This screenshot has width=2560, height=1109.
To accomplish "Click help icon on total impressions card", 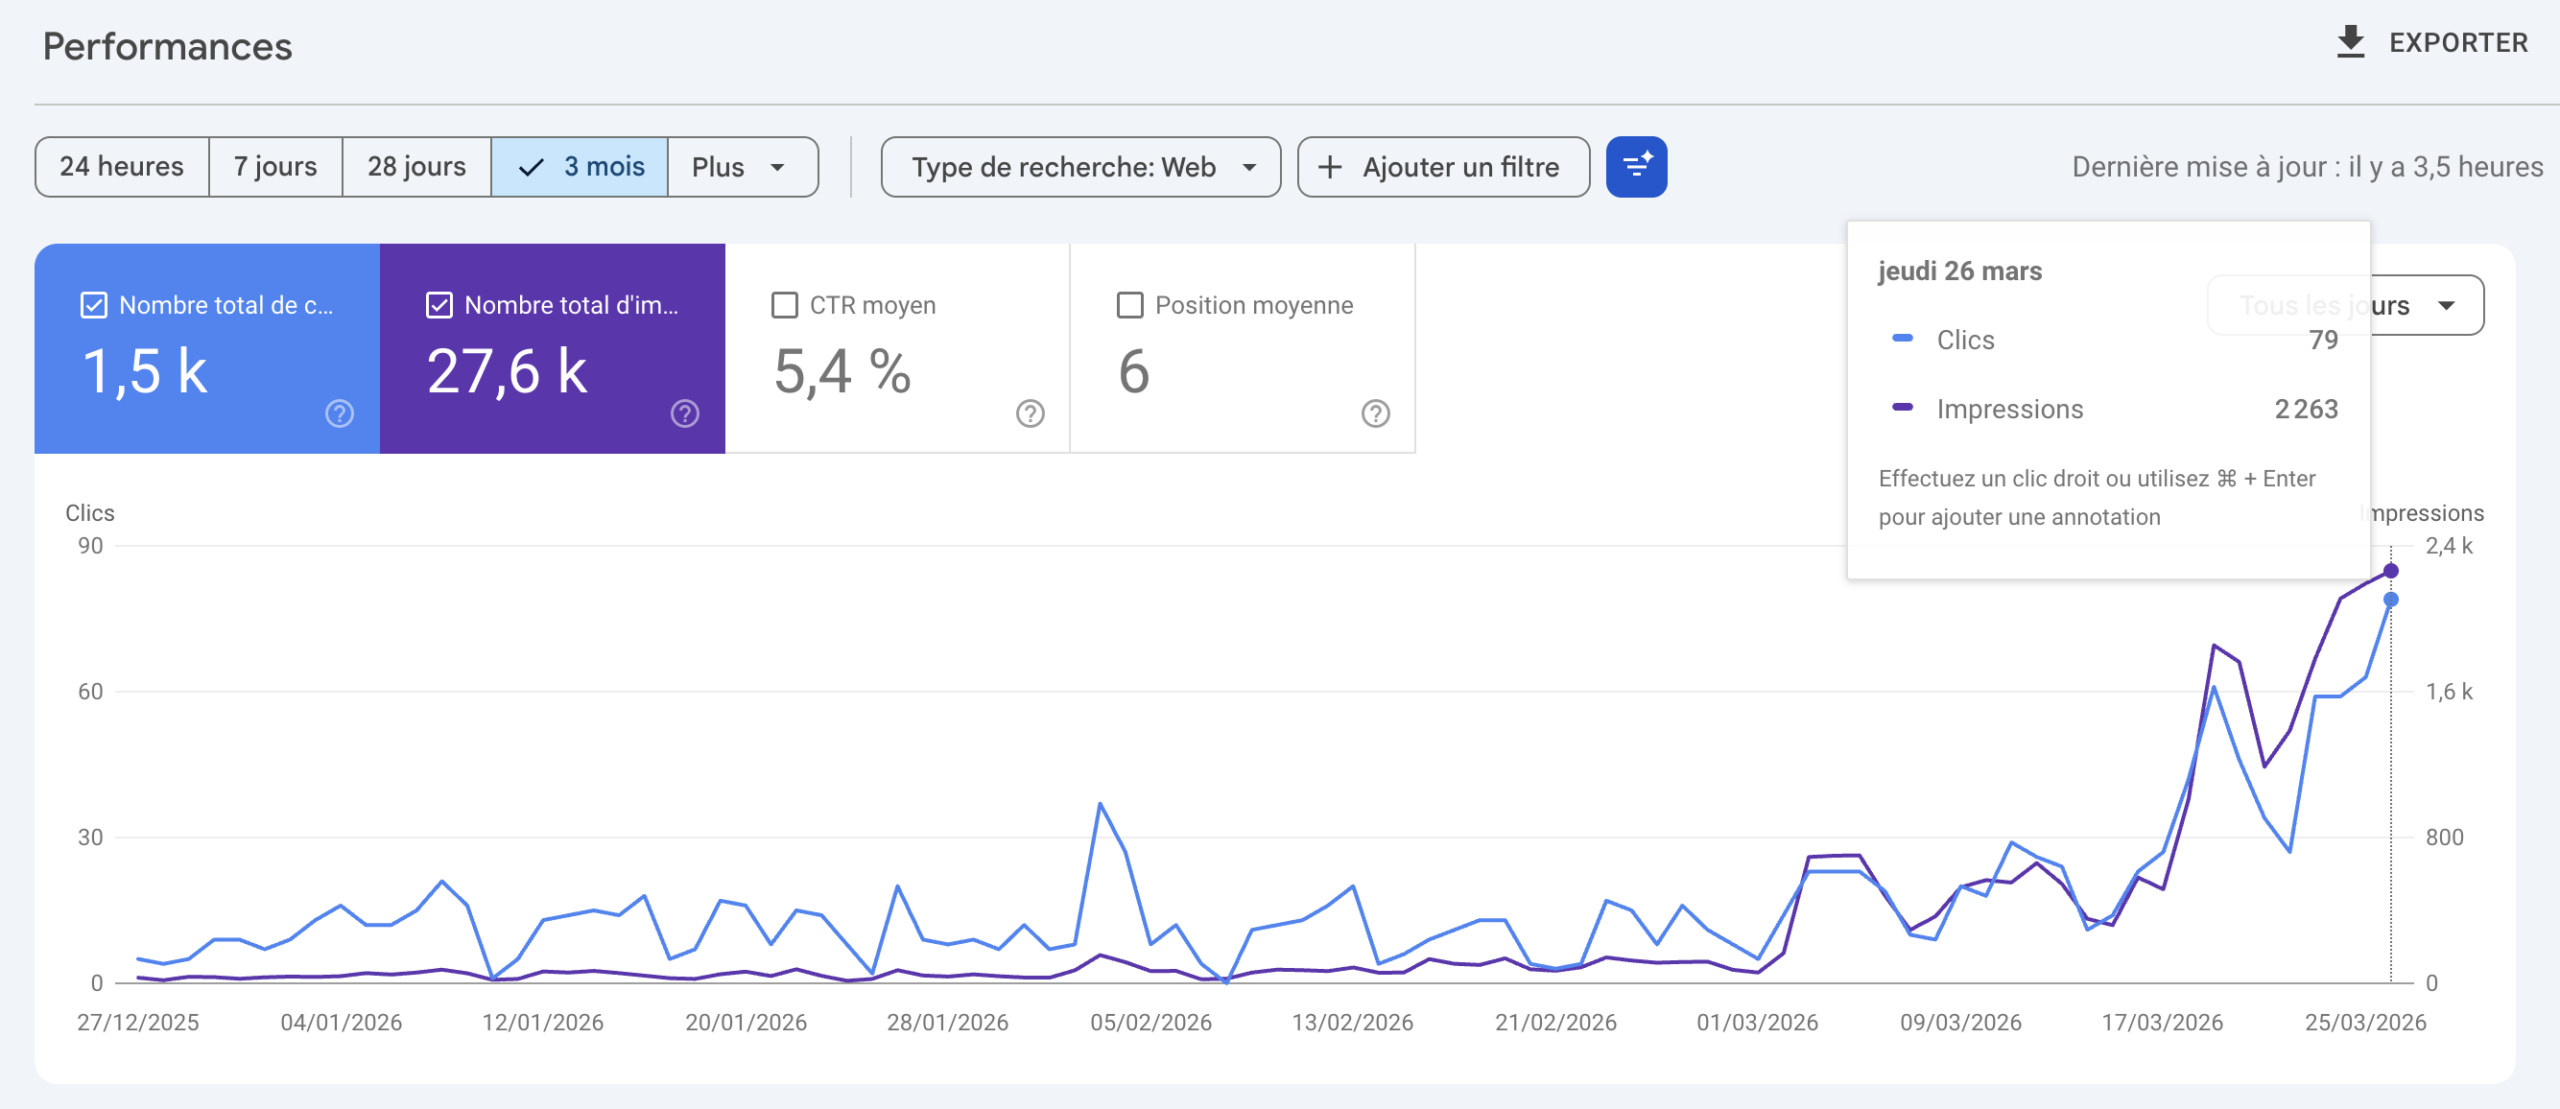I will coord(684,413).
